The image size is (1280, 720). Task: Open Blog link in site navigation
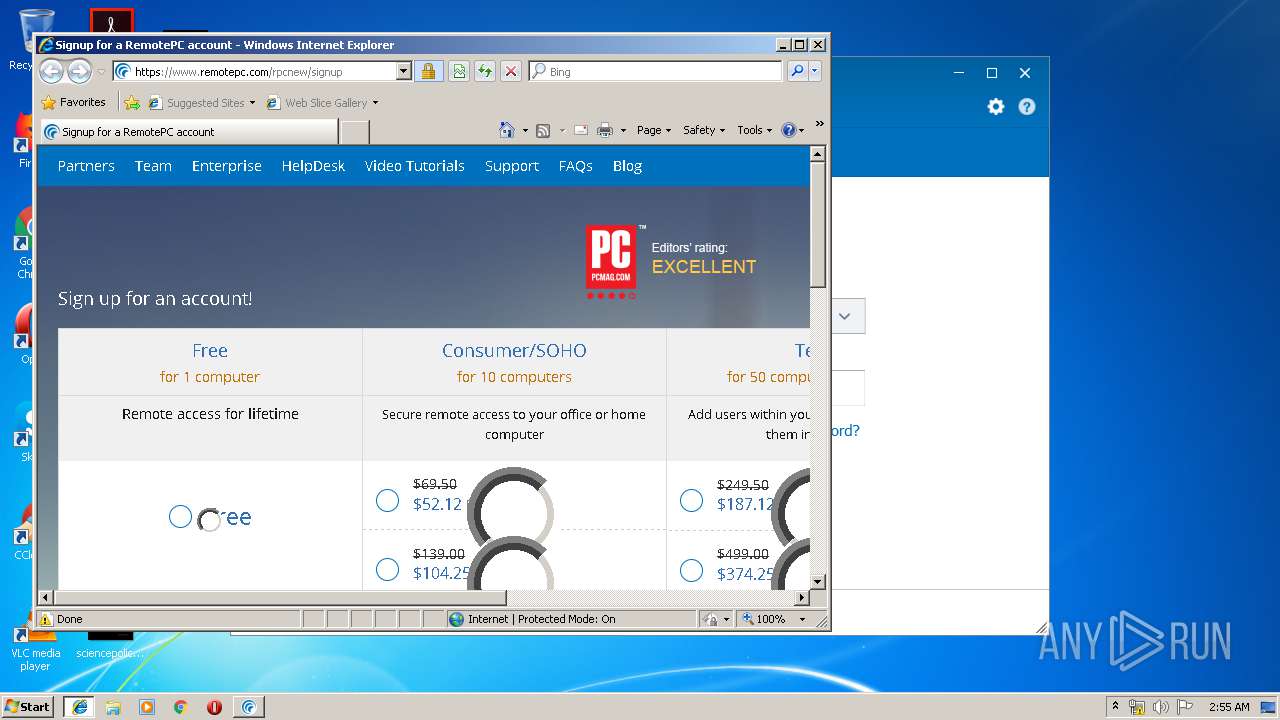coord(628,166)
